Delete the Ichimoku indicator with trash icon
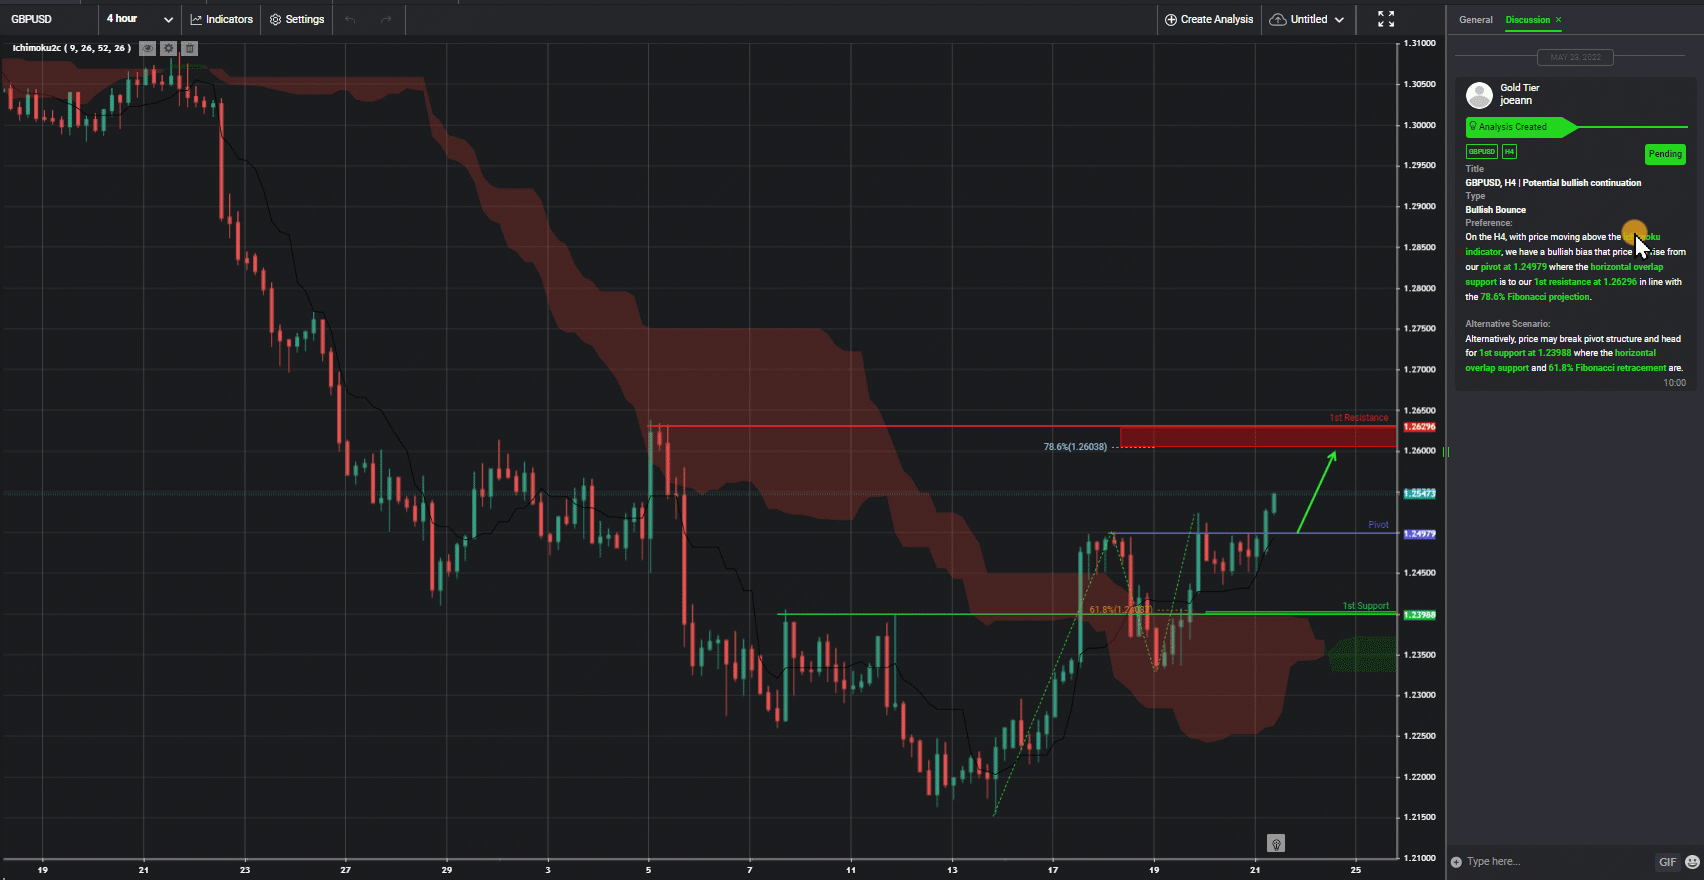 pyautogui.click(x=190, y=48)
